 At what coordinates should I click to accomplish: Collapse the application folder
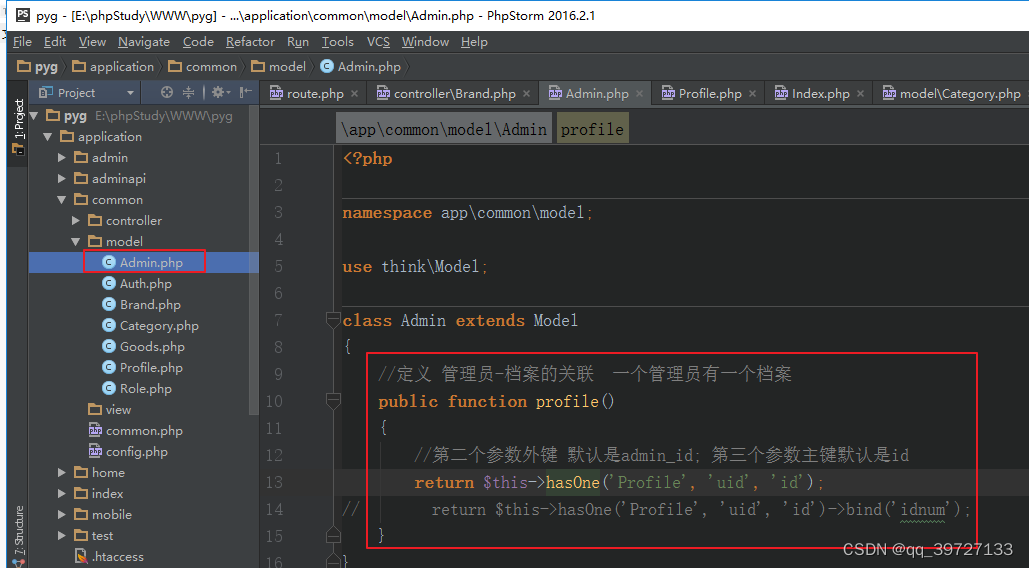point(47,136)
